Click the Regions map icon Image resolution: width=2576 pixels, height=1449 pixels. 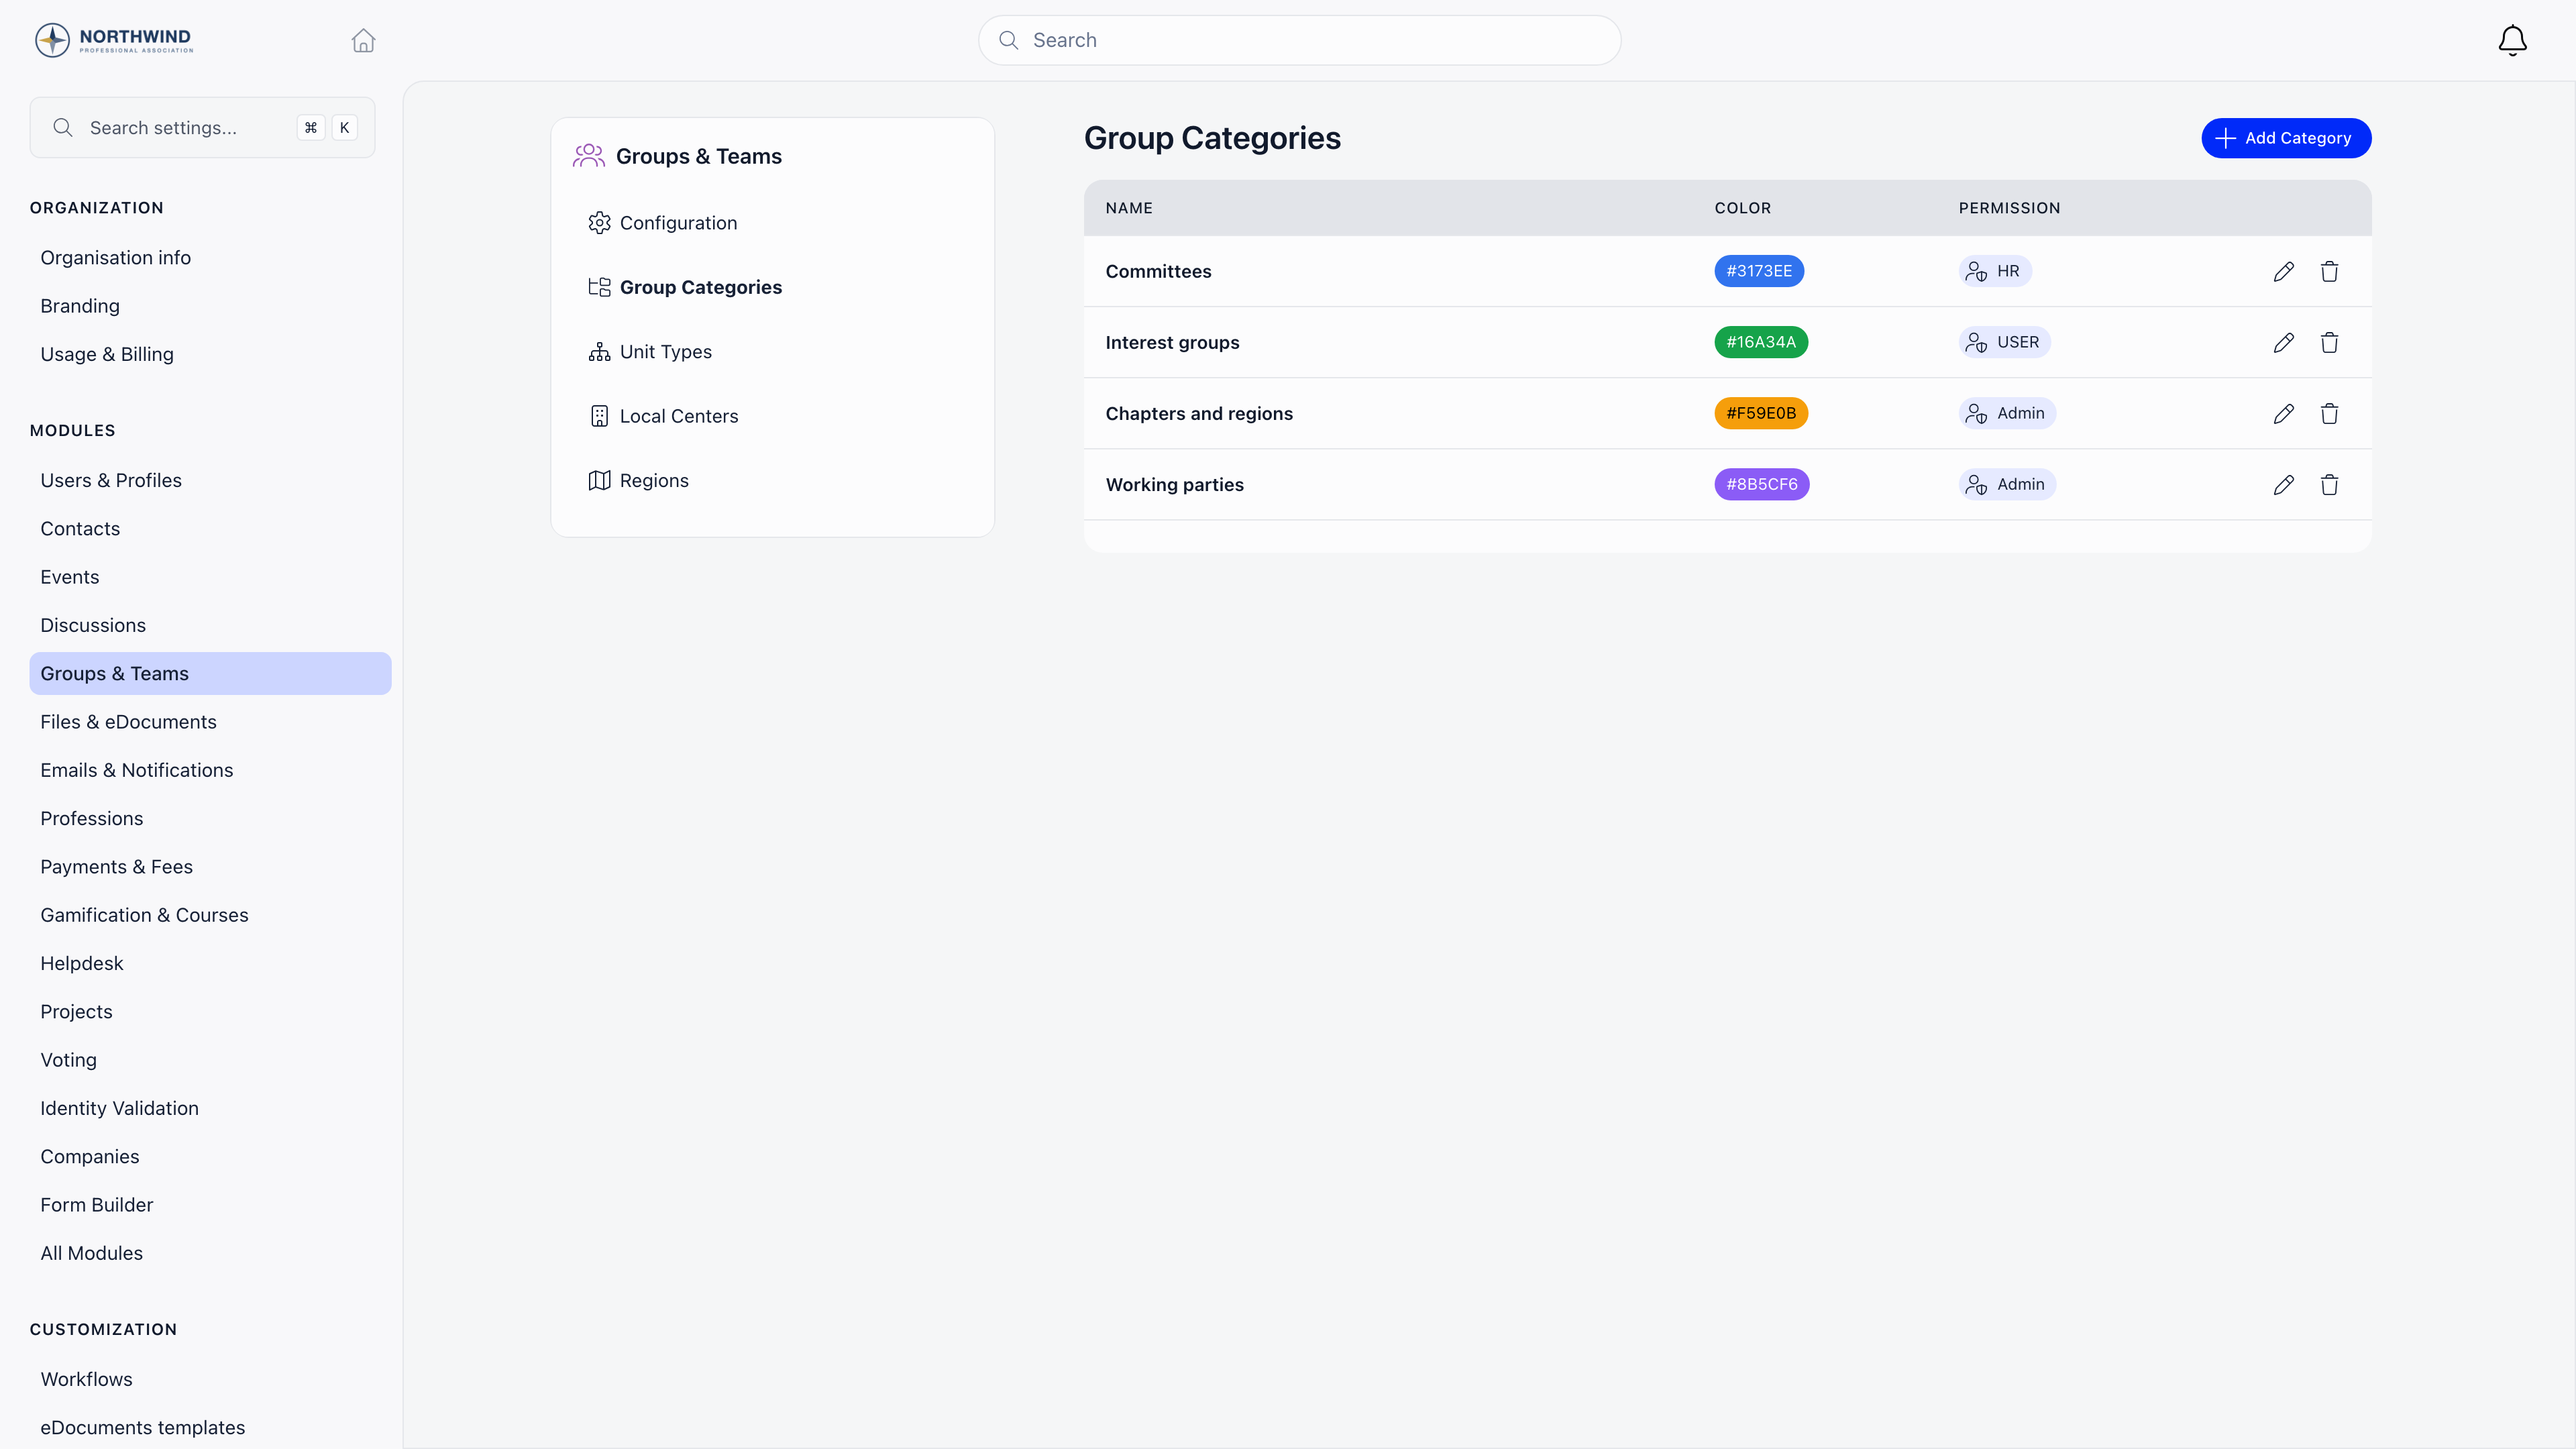point(599,480)
